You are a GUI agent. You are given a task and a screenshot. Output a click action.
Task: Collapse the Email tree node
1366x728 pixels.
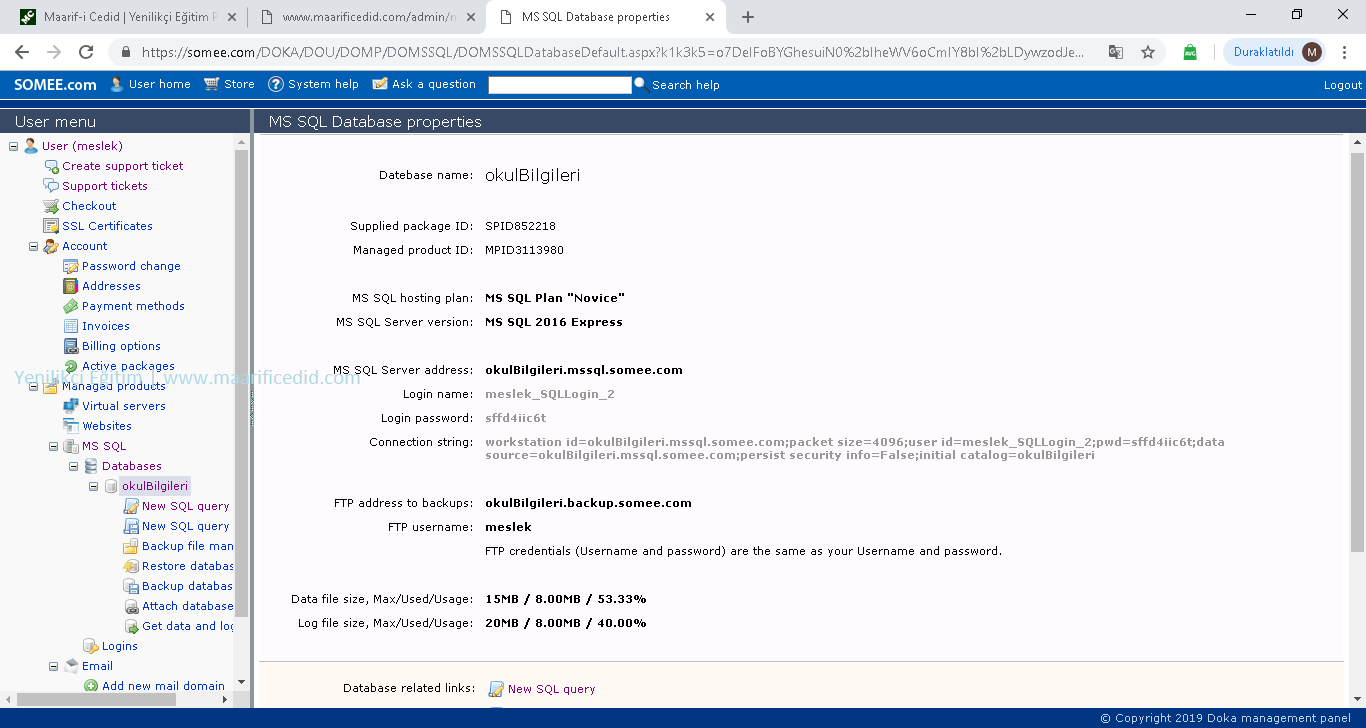(54, 666)
